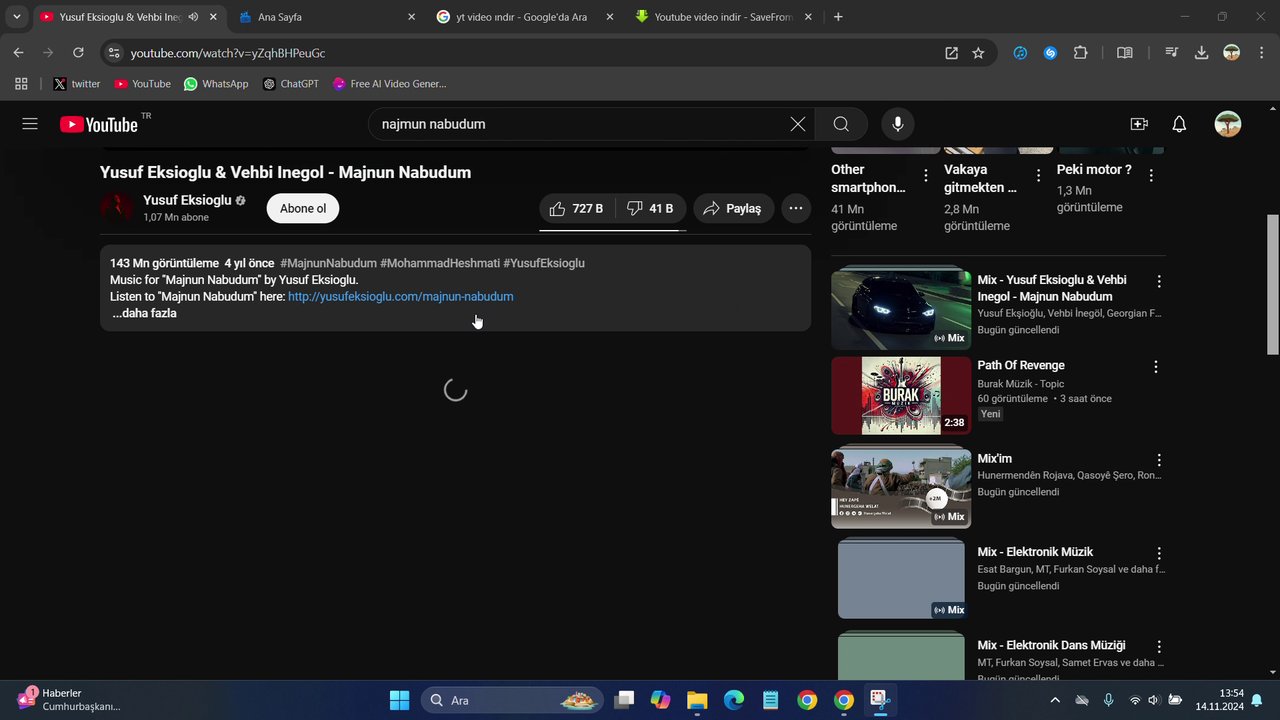Open the browser Extensions puzzle icon

(x=1080, y=53)
